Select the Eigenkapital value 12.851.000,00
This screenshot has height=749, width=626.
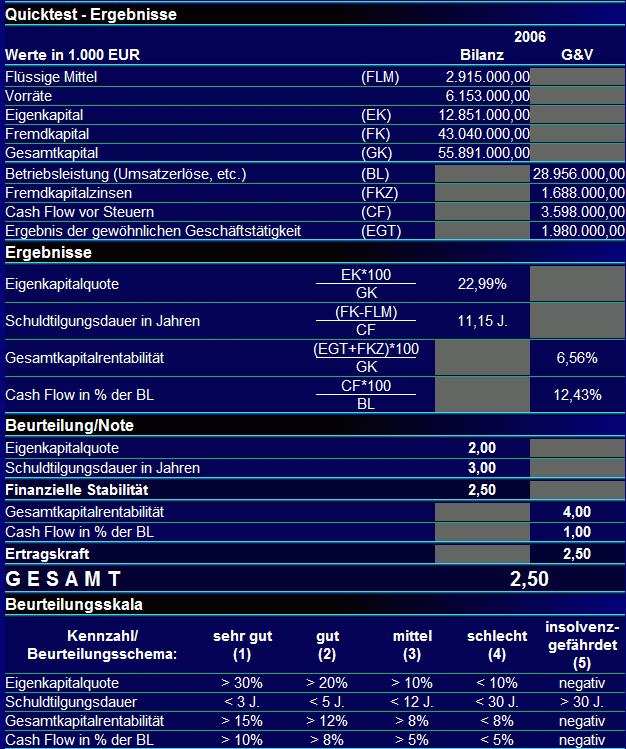pos(482,115)
